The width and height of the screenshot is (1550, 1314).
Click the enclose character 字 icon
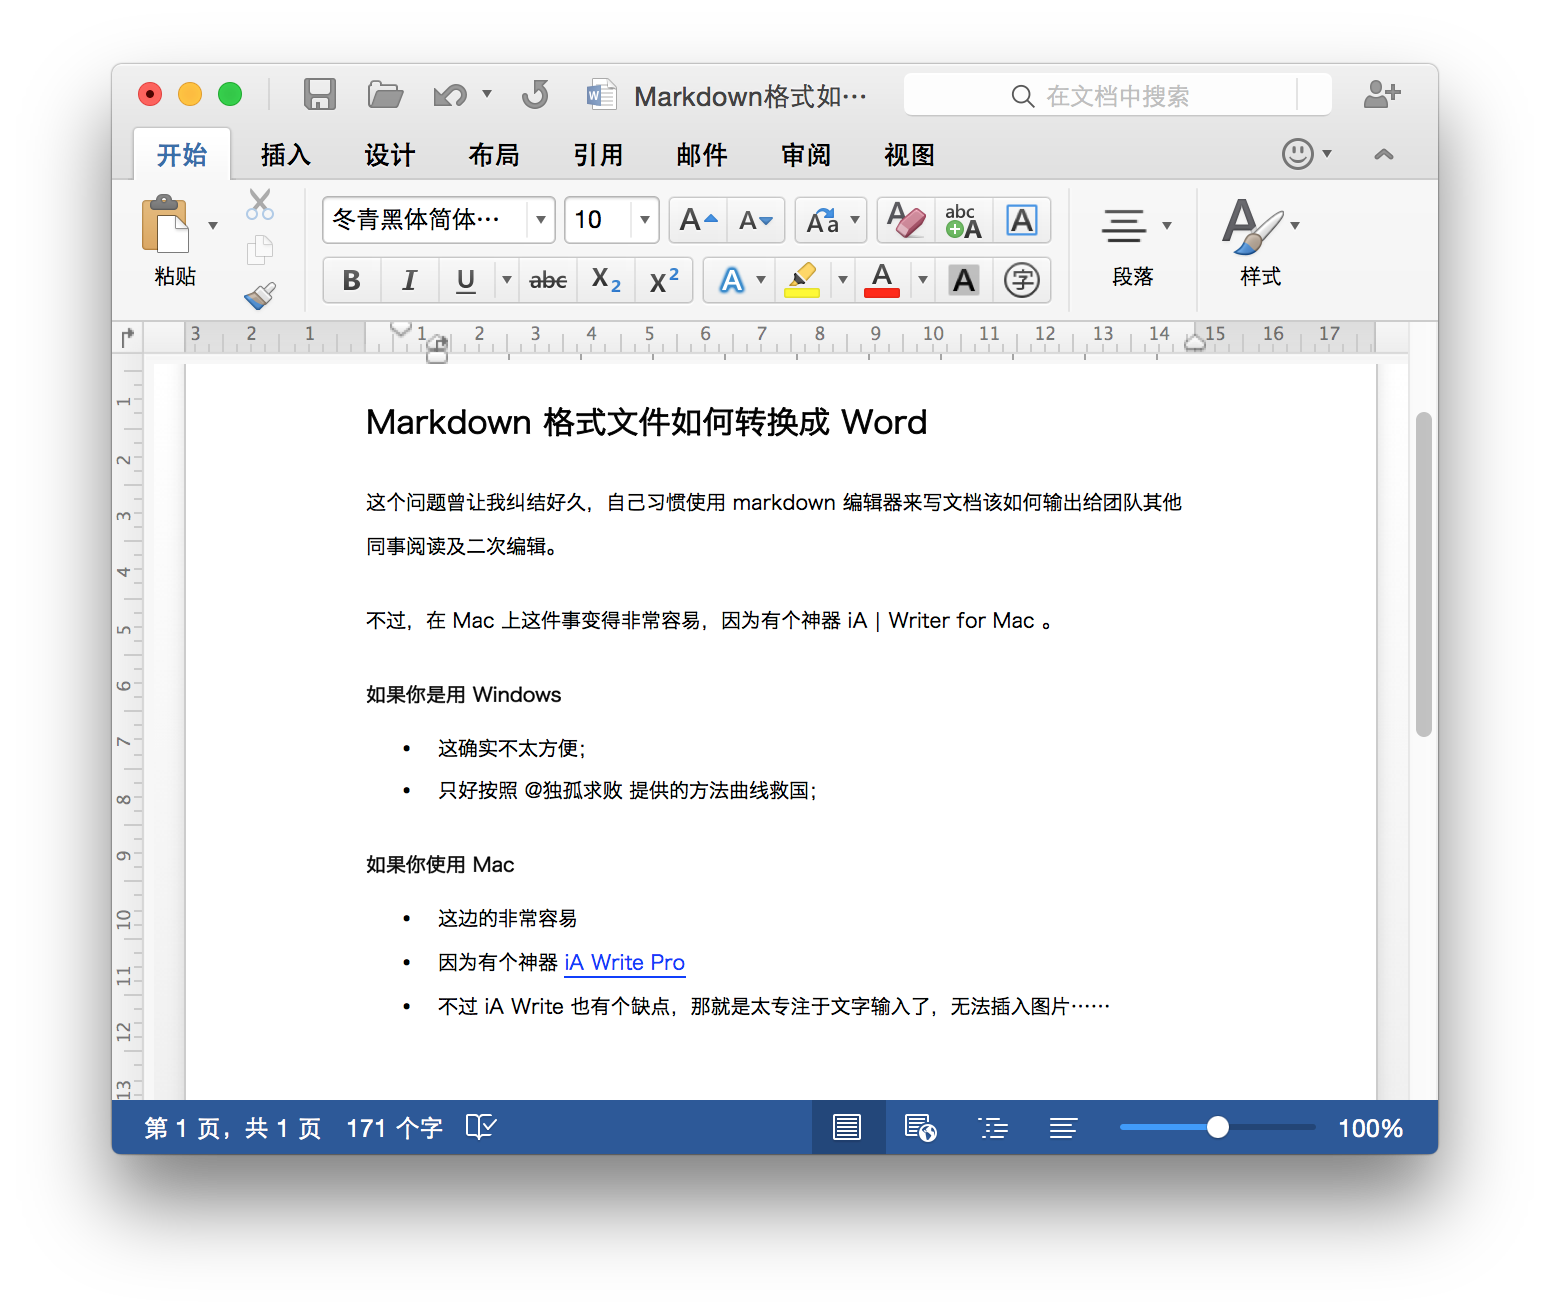click(1022, 280)
